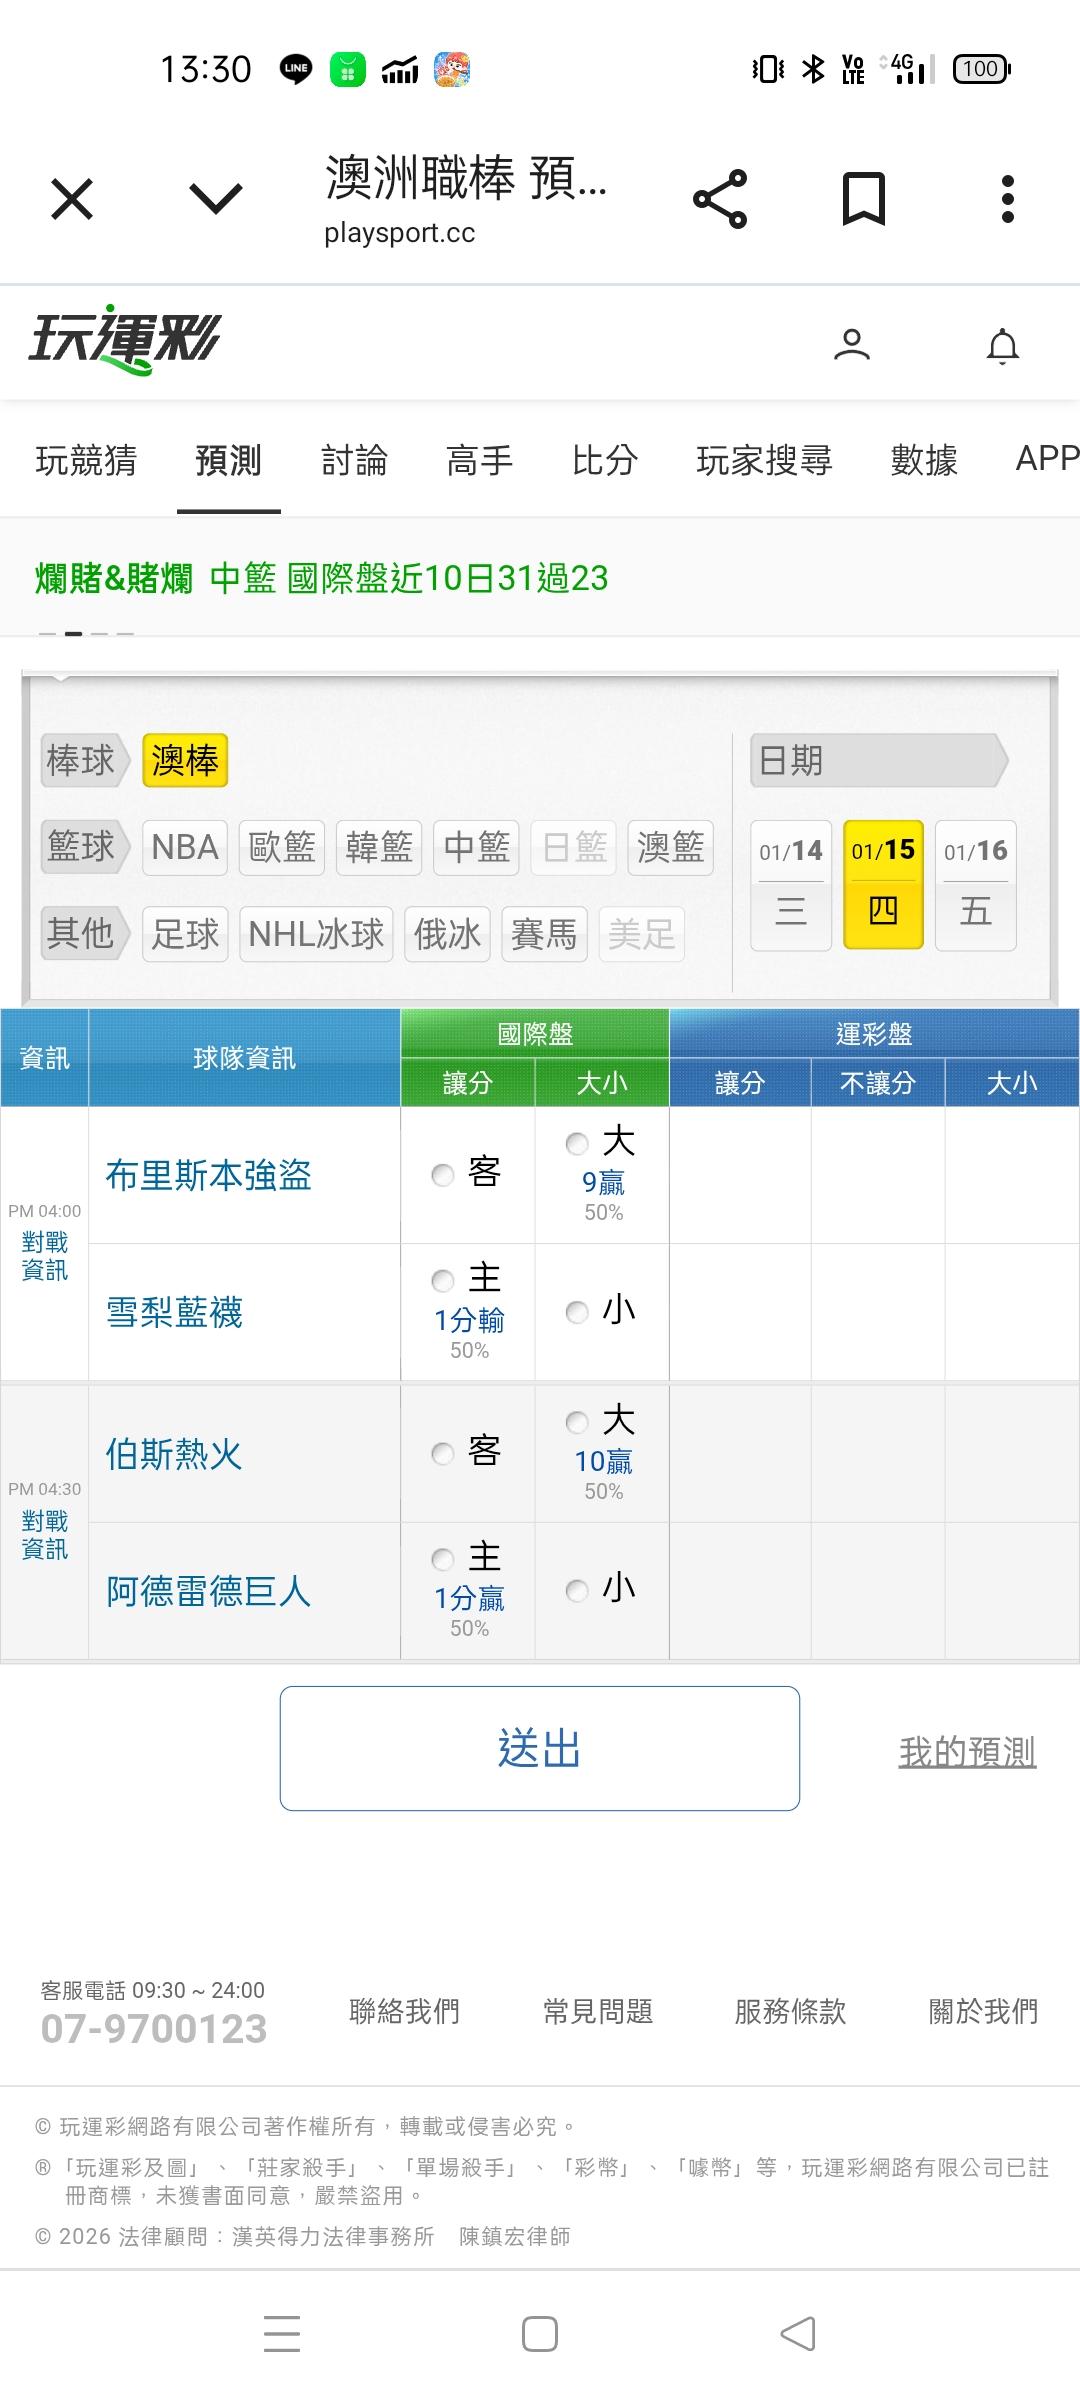
Task: Open team info for 雪梨藍襪
Action: point(174,1312)
